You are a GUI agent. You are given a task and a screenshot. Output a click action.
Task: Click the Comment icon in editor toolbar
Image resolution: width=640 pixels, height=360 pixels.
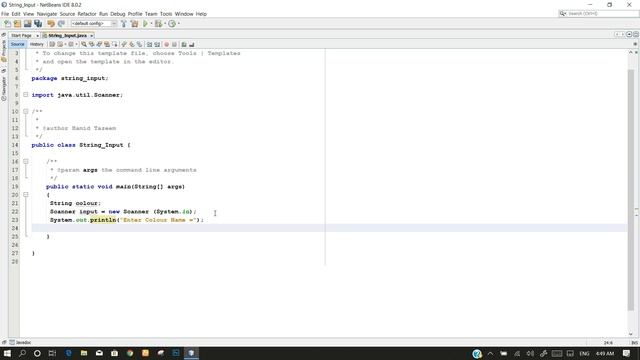[x=184, y=44]
